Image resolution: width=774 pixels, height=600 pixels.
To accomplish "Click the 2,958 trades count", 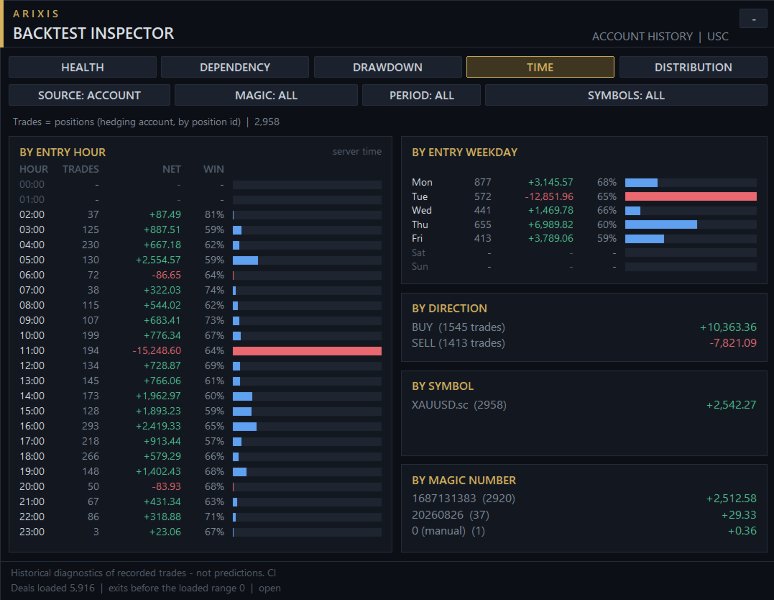I will [267, 122].
